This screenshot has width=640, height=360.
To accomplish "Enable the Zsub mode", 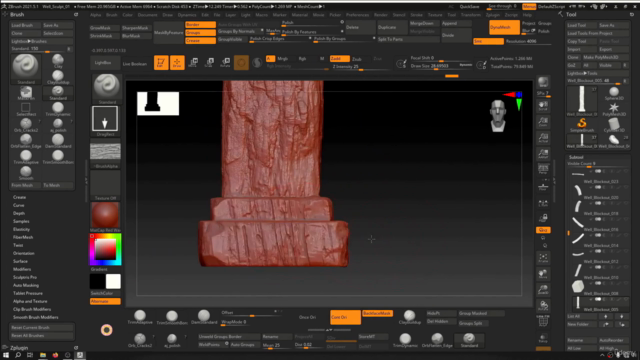I will [357, 59].
